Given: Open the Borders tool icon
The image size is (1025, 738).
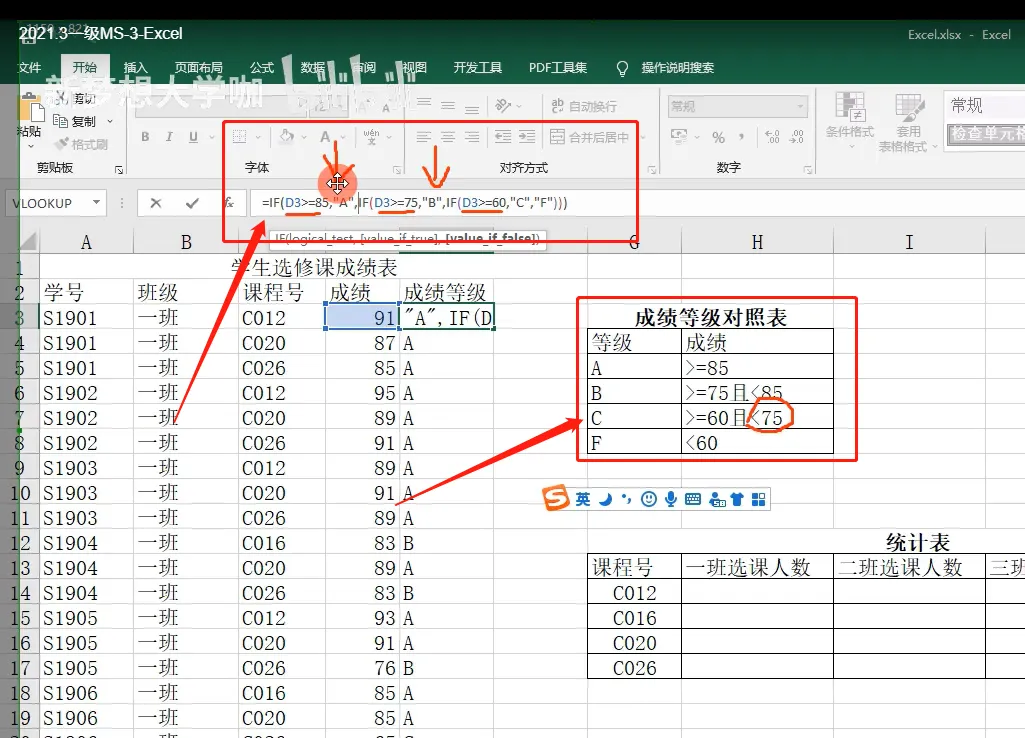Looking at the screenshot, I should click(x=239, y=137).
